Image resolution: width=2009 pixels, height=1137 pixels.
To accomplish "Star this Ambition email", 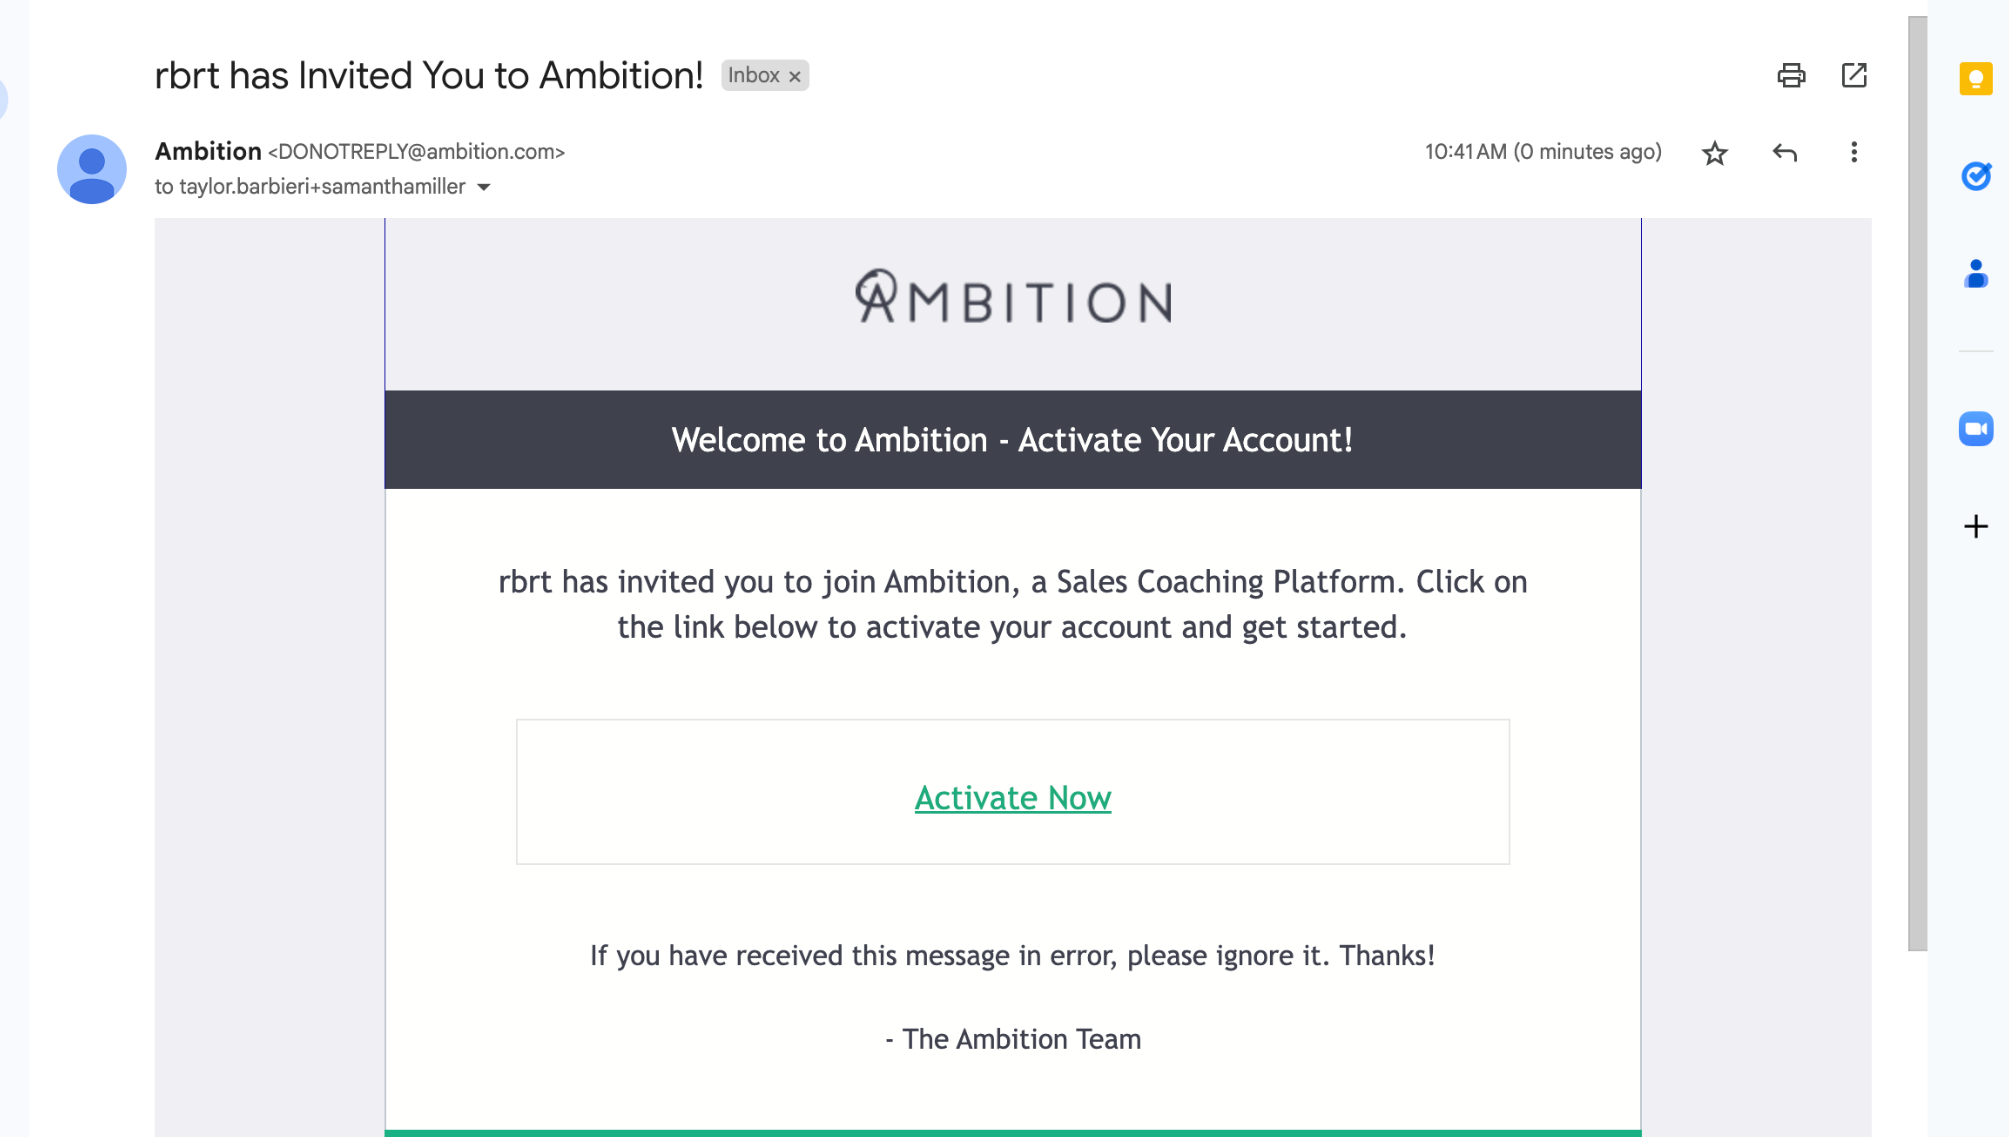I will click(x=1715, y=153).
